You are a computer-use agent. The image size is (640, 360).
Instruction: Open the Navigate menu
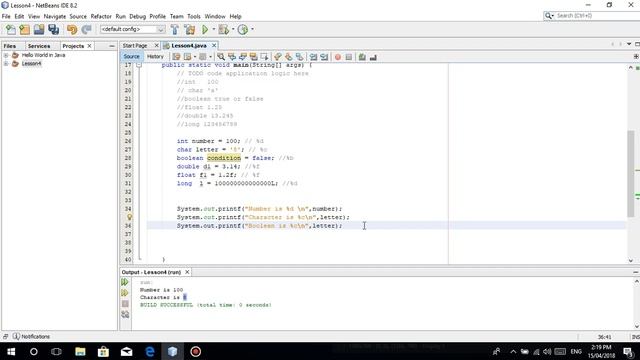tap(55, 16)
